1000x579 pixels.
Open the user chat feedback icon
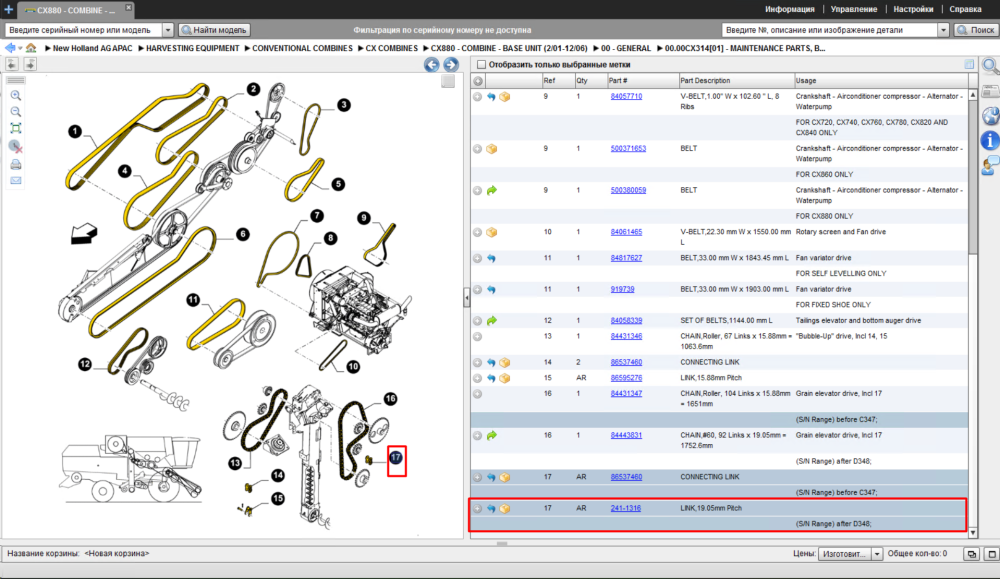pyautogui.click(x=990, y=166)
